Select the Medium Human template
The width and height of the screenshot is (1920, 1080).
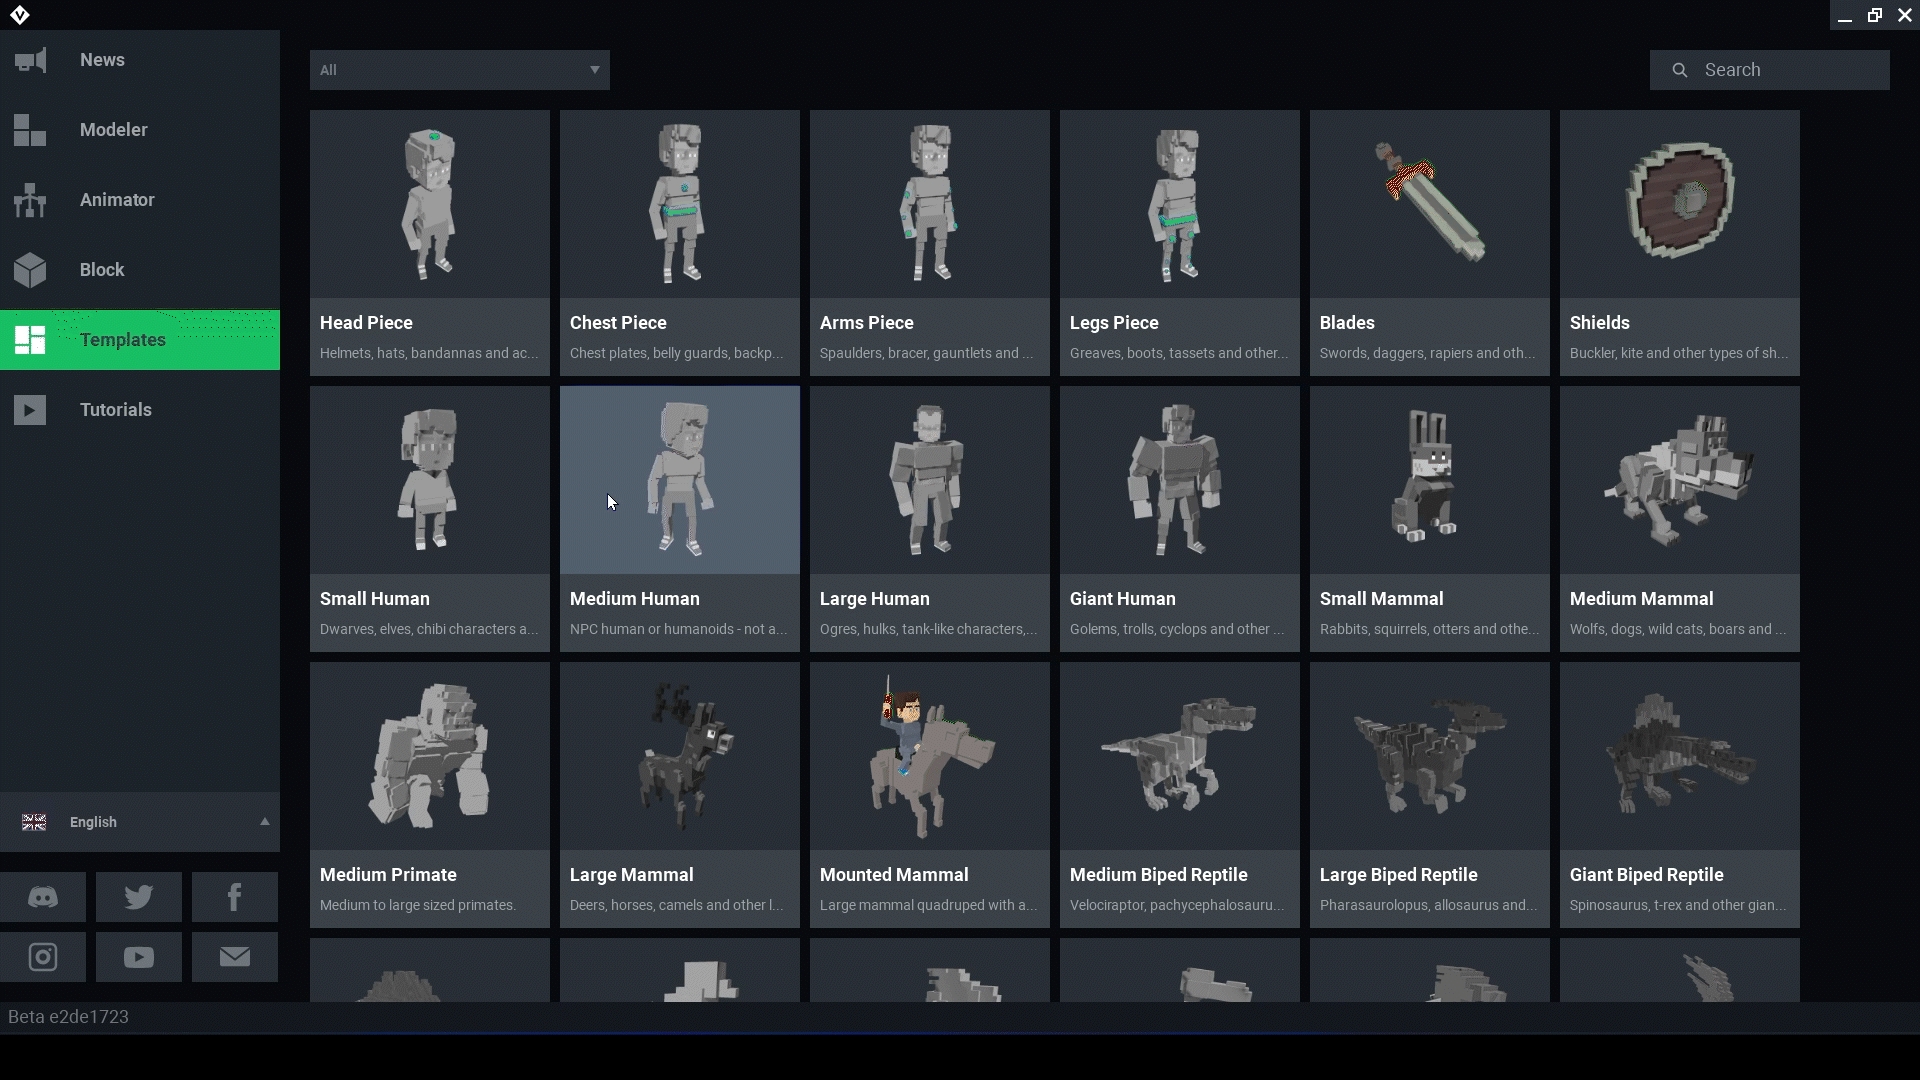point(679,519)
